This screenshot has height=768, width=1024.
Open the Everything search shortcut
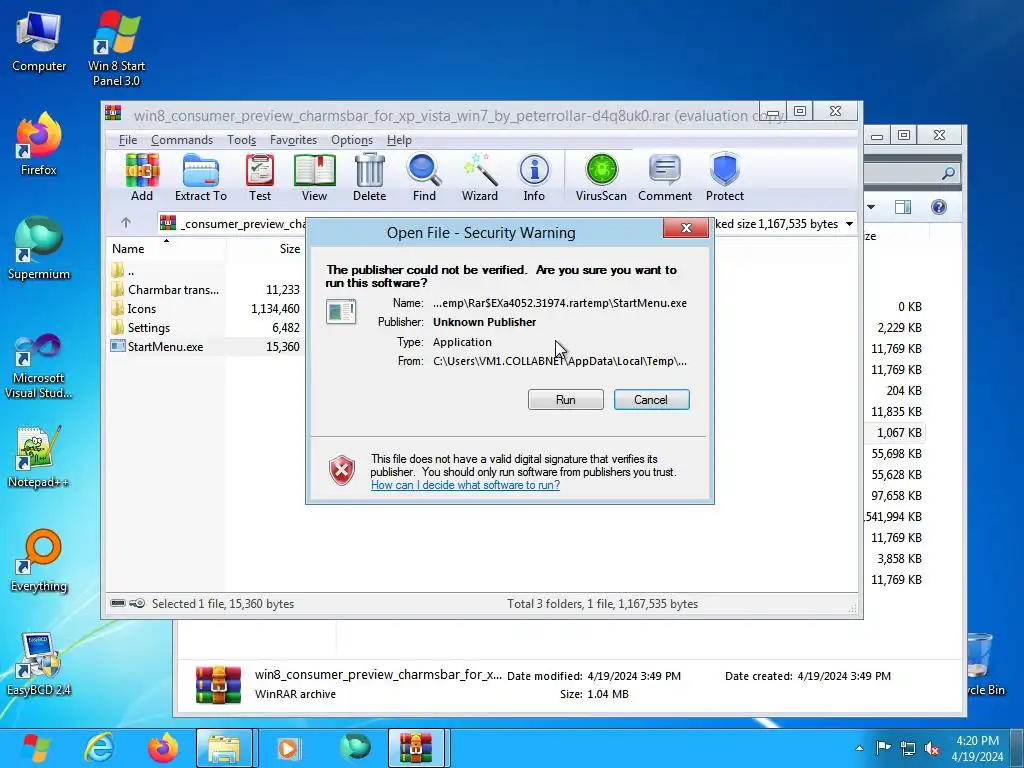point(39,561)
